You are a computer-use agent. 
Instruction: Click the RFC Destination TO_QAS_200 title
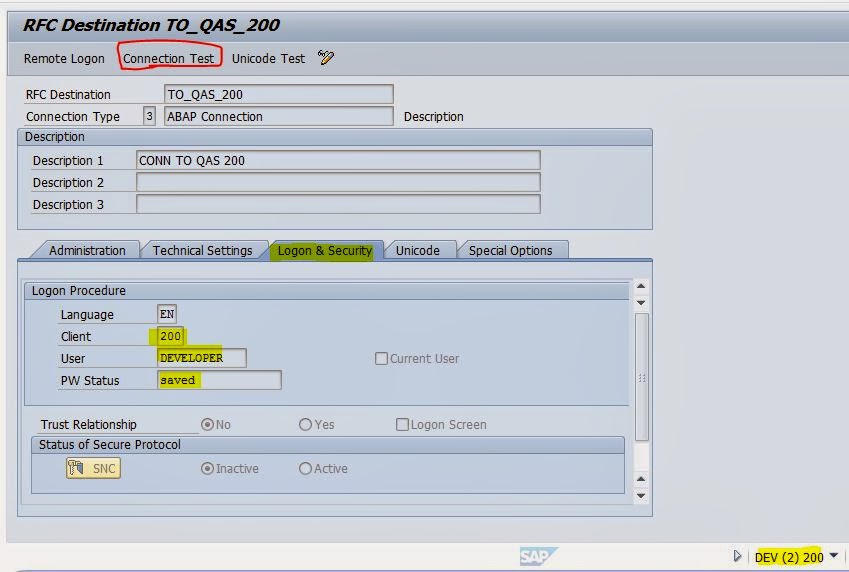click(x=151, y=25)
